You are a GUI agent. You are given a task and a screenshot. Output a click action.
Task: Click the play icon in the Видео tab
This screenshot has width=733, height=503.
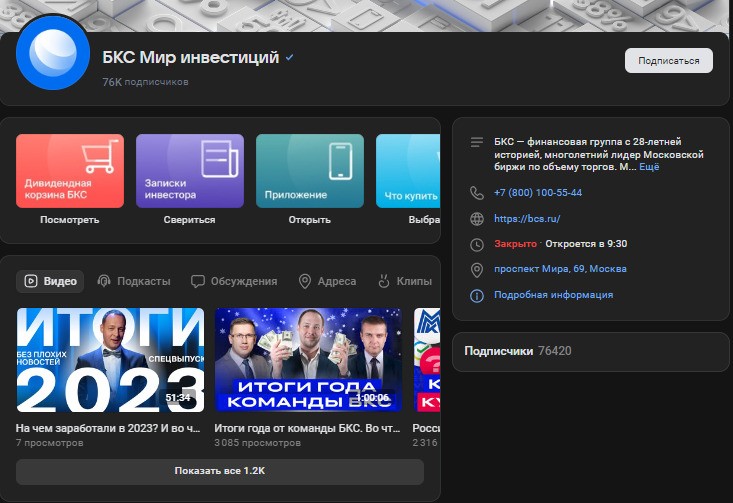(31, 281)
